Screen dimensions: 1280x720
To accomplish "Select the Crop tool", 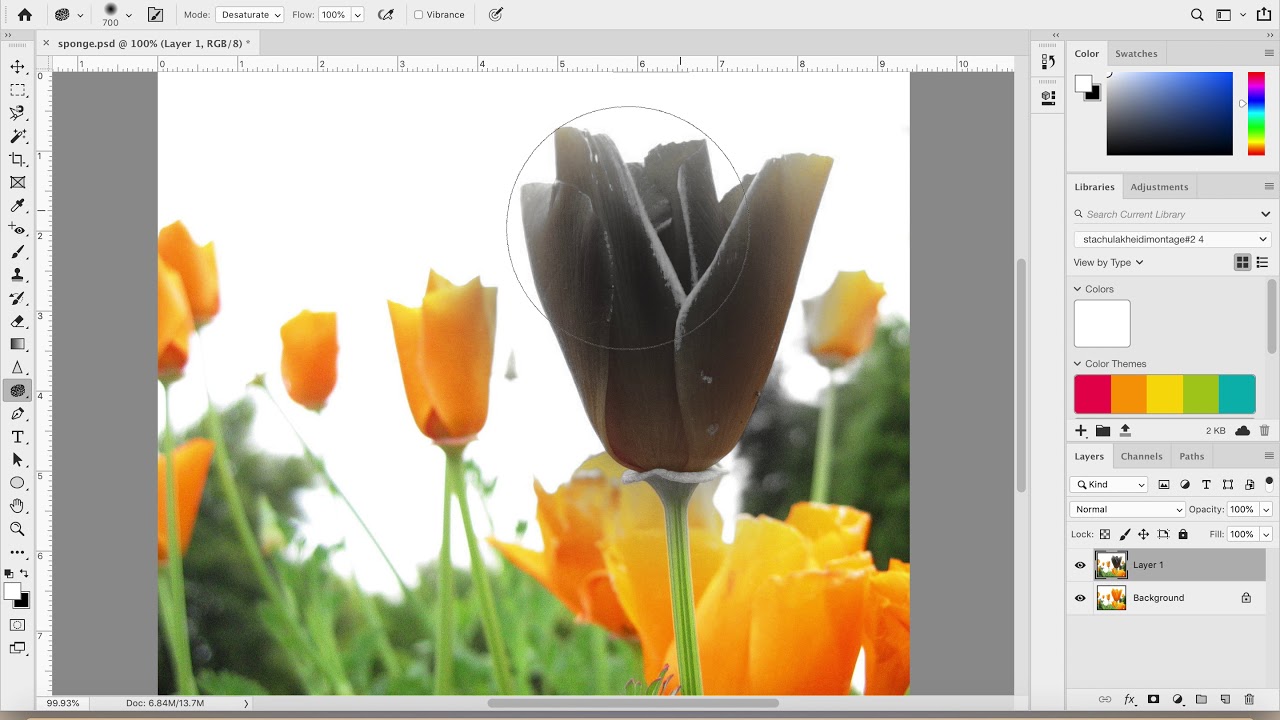I will (17, 160).
